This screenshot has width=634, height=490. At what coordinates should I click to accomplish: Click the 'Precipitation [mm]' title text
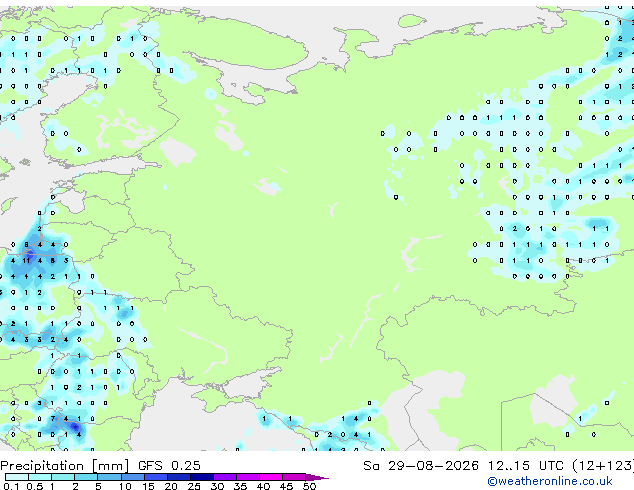point(65,466)
